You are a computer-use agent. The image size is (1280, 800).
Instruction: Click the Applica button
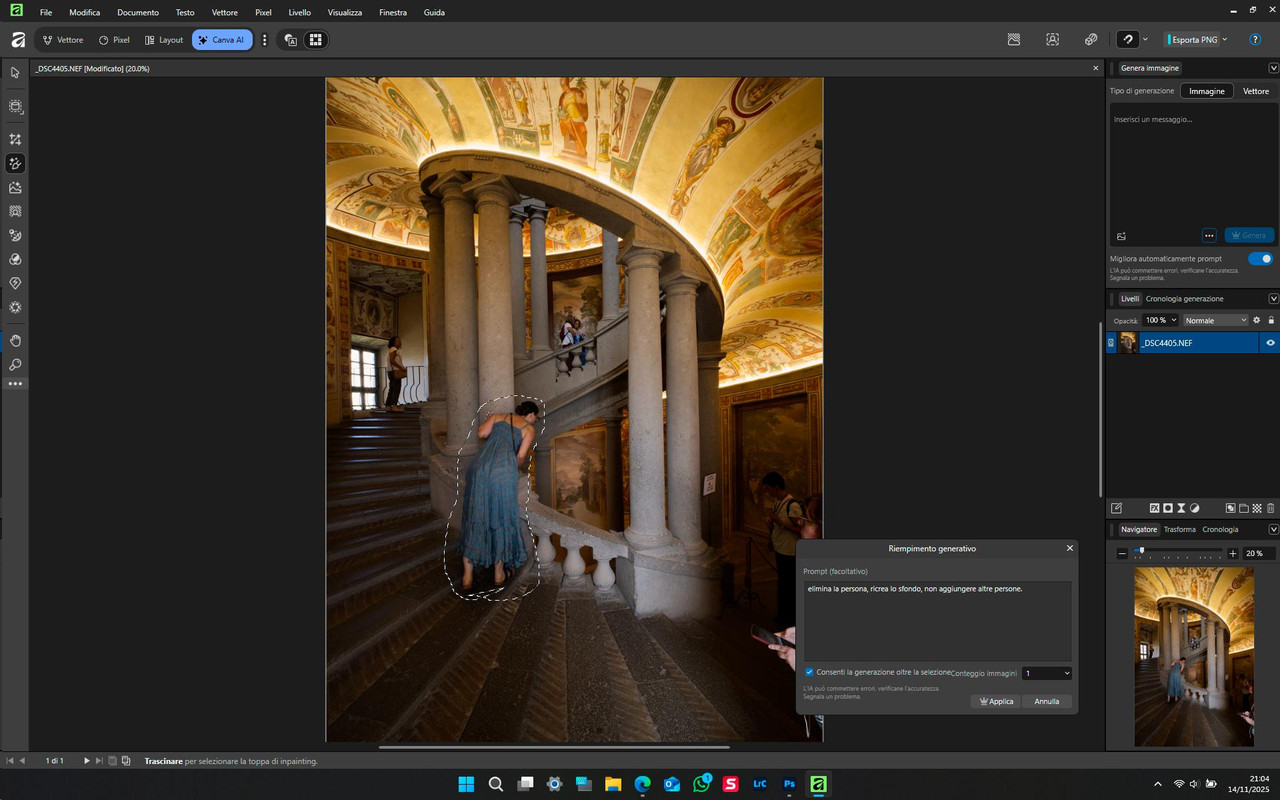(995, 701)
